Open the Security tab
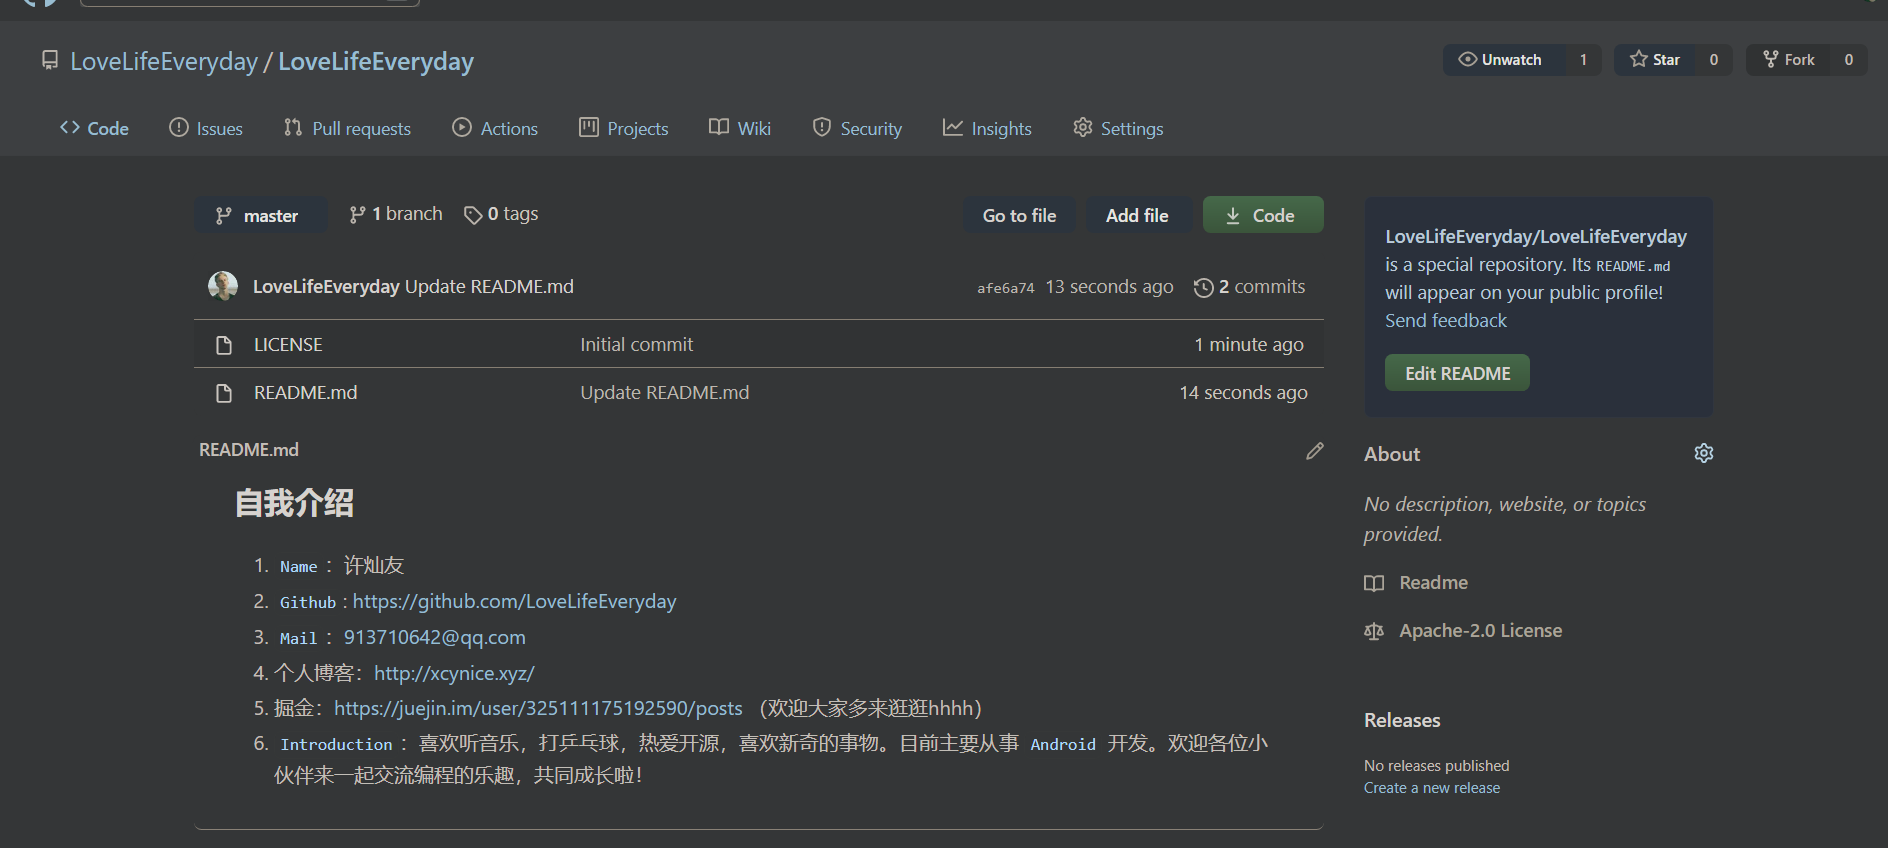The image size is (1888, 848). point(857,128)
